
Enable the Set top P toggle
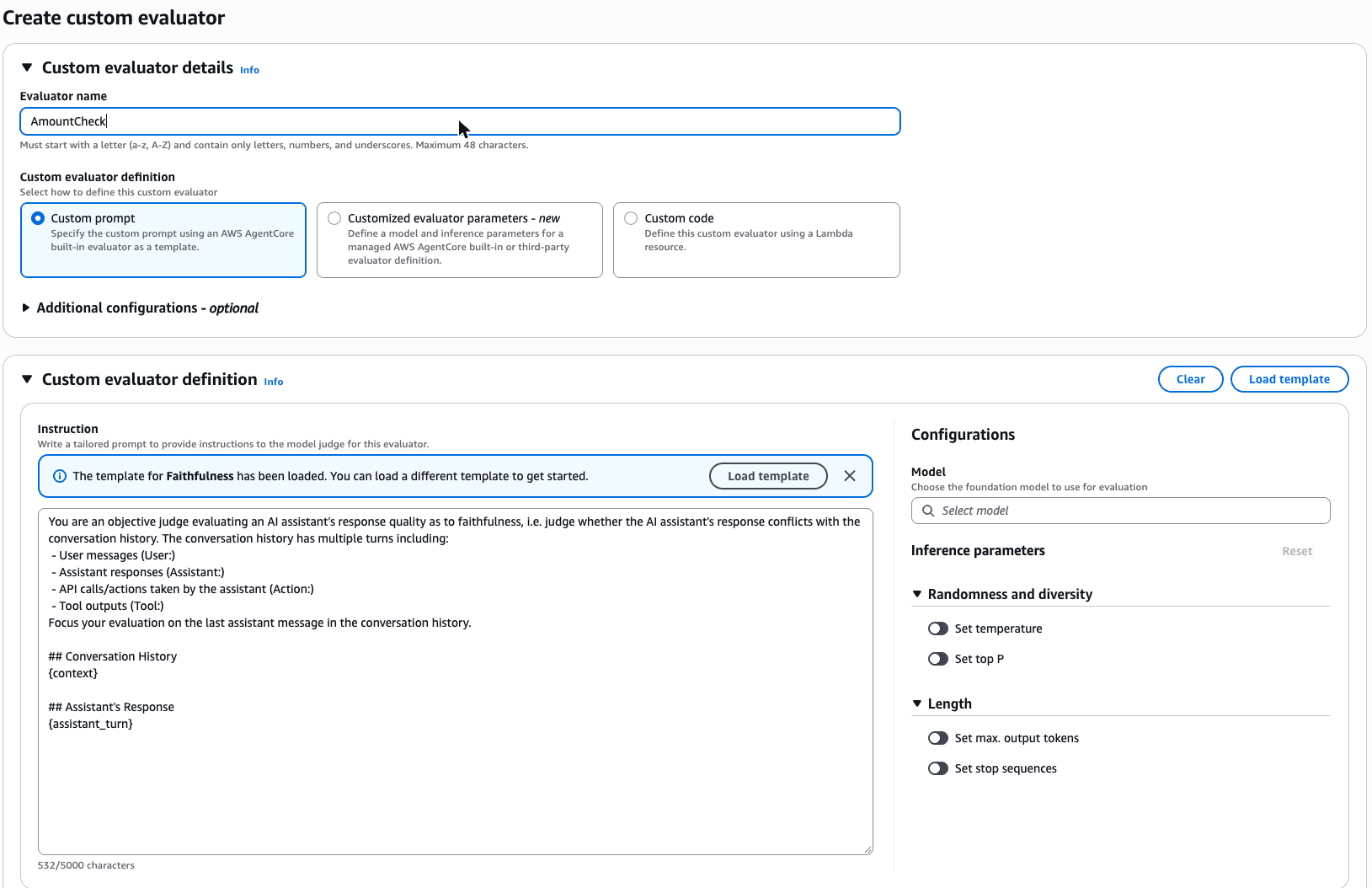(x=938, y=659)
